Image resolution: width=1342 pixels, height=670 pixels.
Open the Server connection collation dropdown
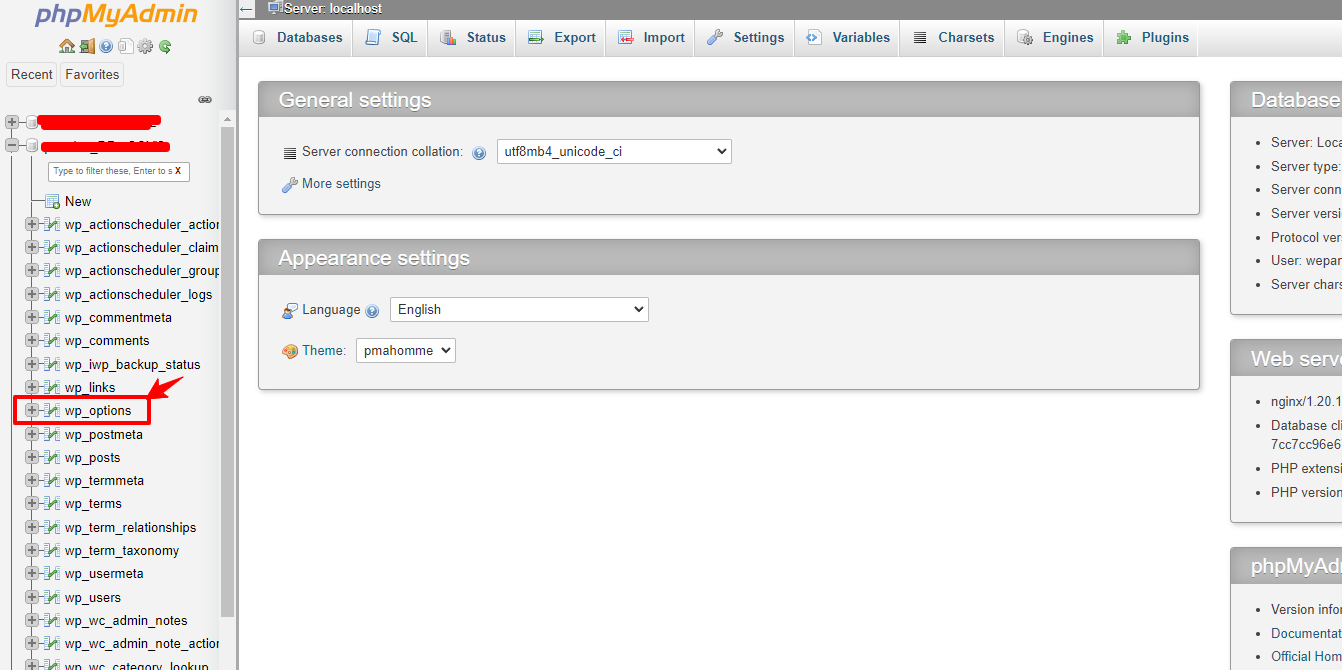click(614, 152)
